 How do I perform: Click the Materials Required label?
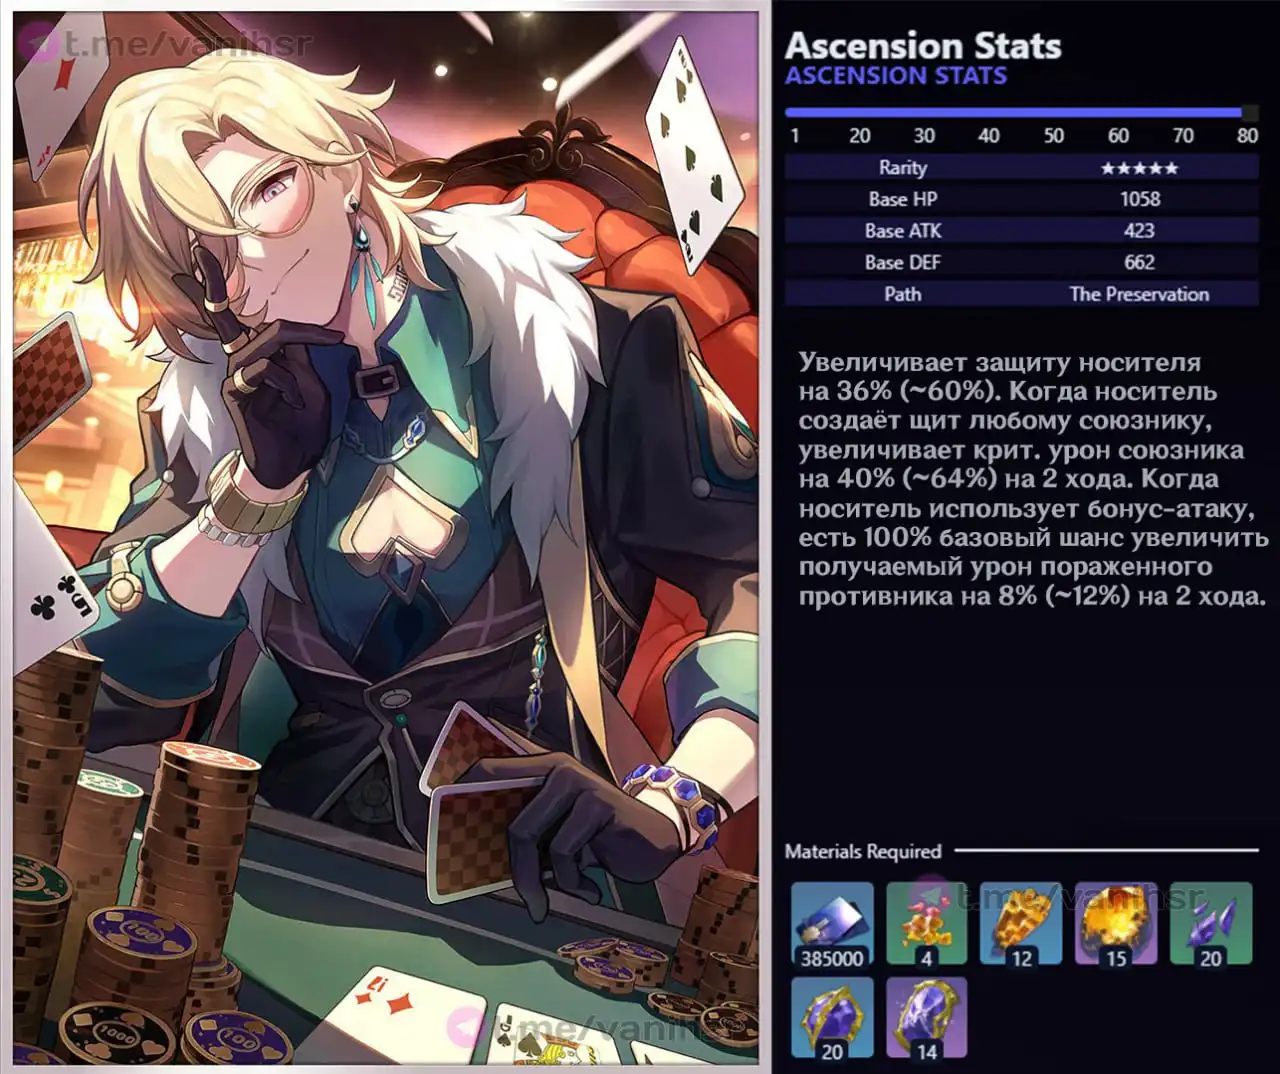863,852
